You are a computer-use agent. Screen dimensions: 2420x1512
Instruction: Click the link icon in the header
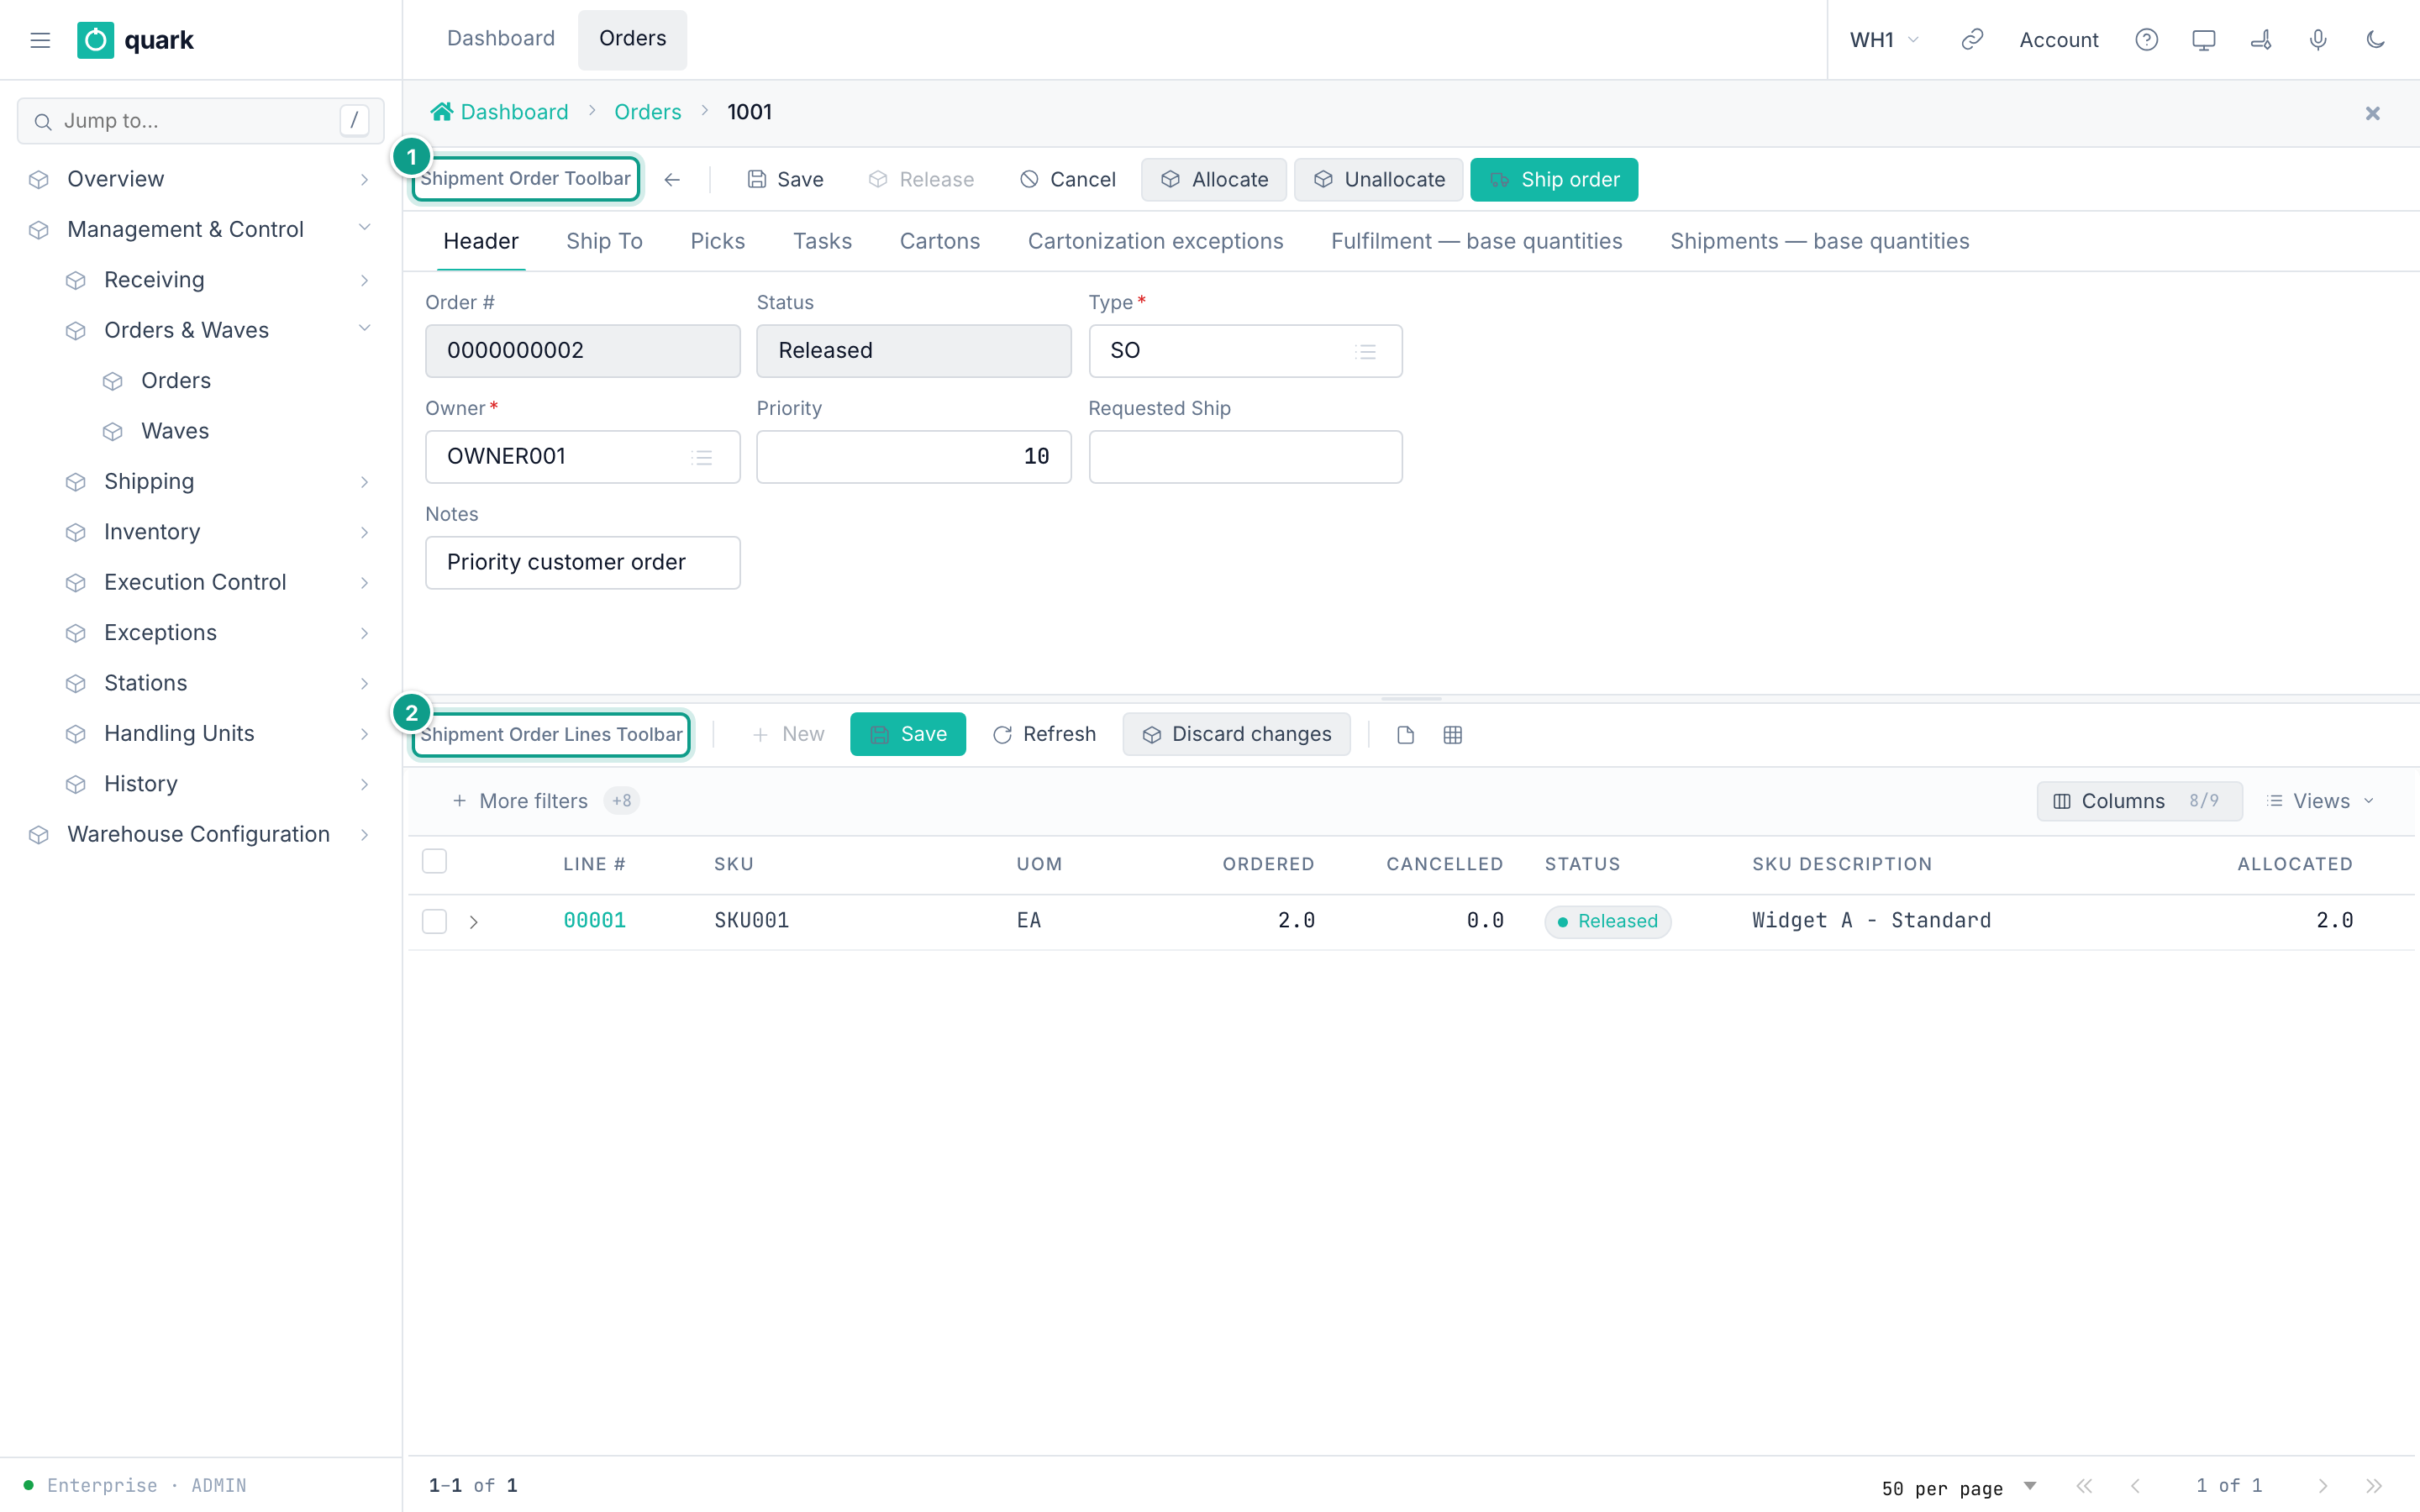click(1972, 40)
